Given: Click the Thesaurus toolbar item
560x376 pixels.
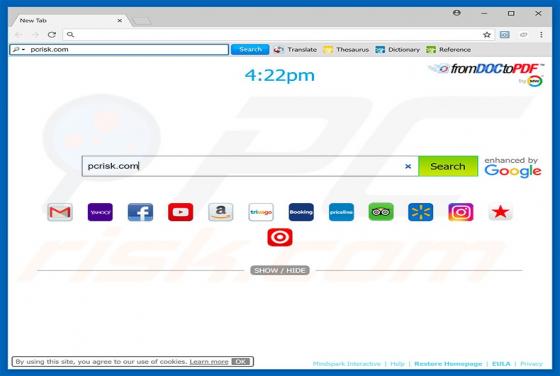Looking at the screenshot, I should click(346, 50).
